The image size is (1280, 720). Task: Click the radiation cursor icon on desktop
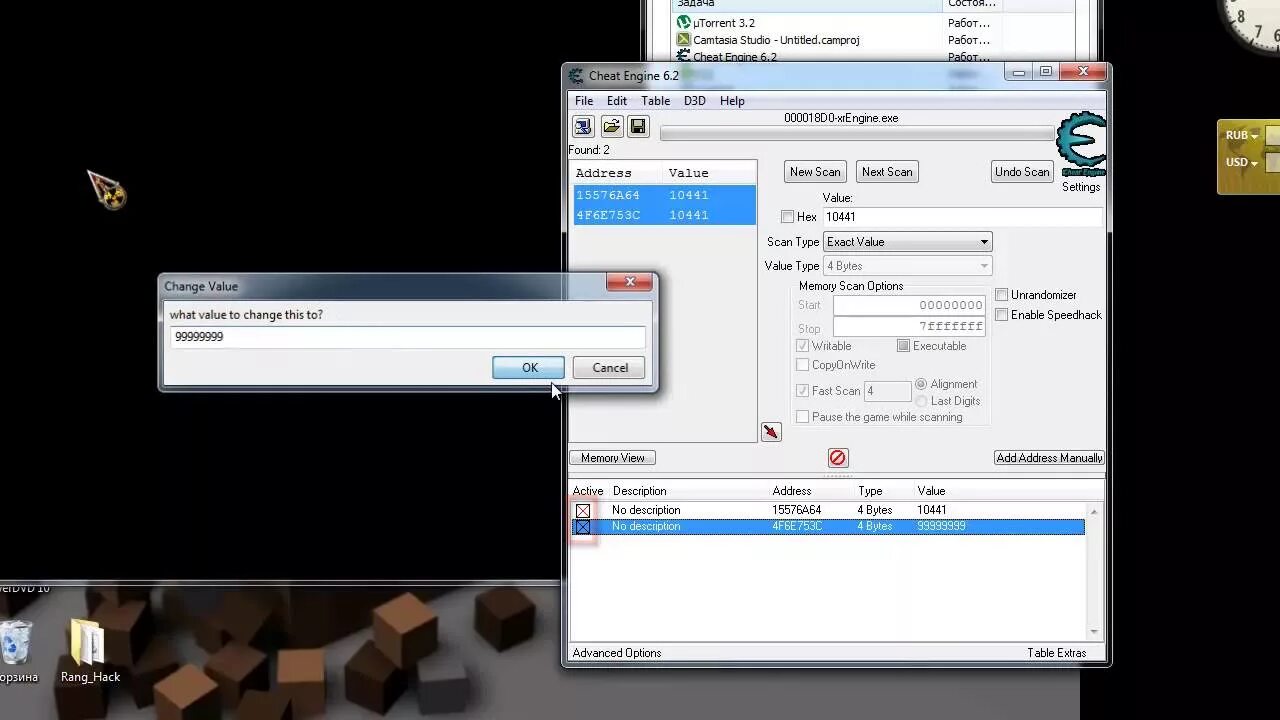point(106,189)
